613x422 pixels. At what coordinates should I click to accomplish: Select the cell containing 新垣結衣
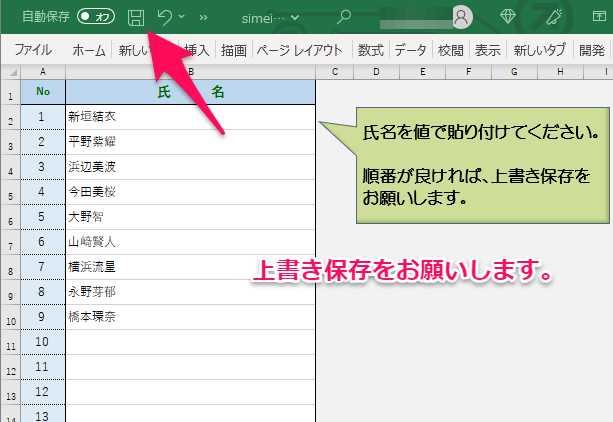[190, 116]
